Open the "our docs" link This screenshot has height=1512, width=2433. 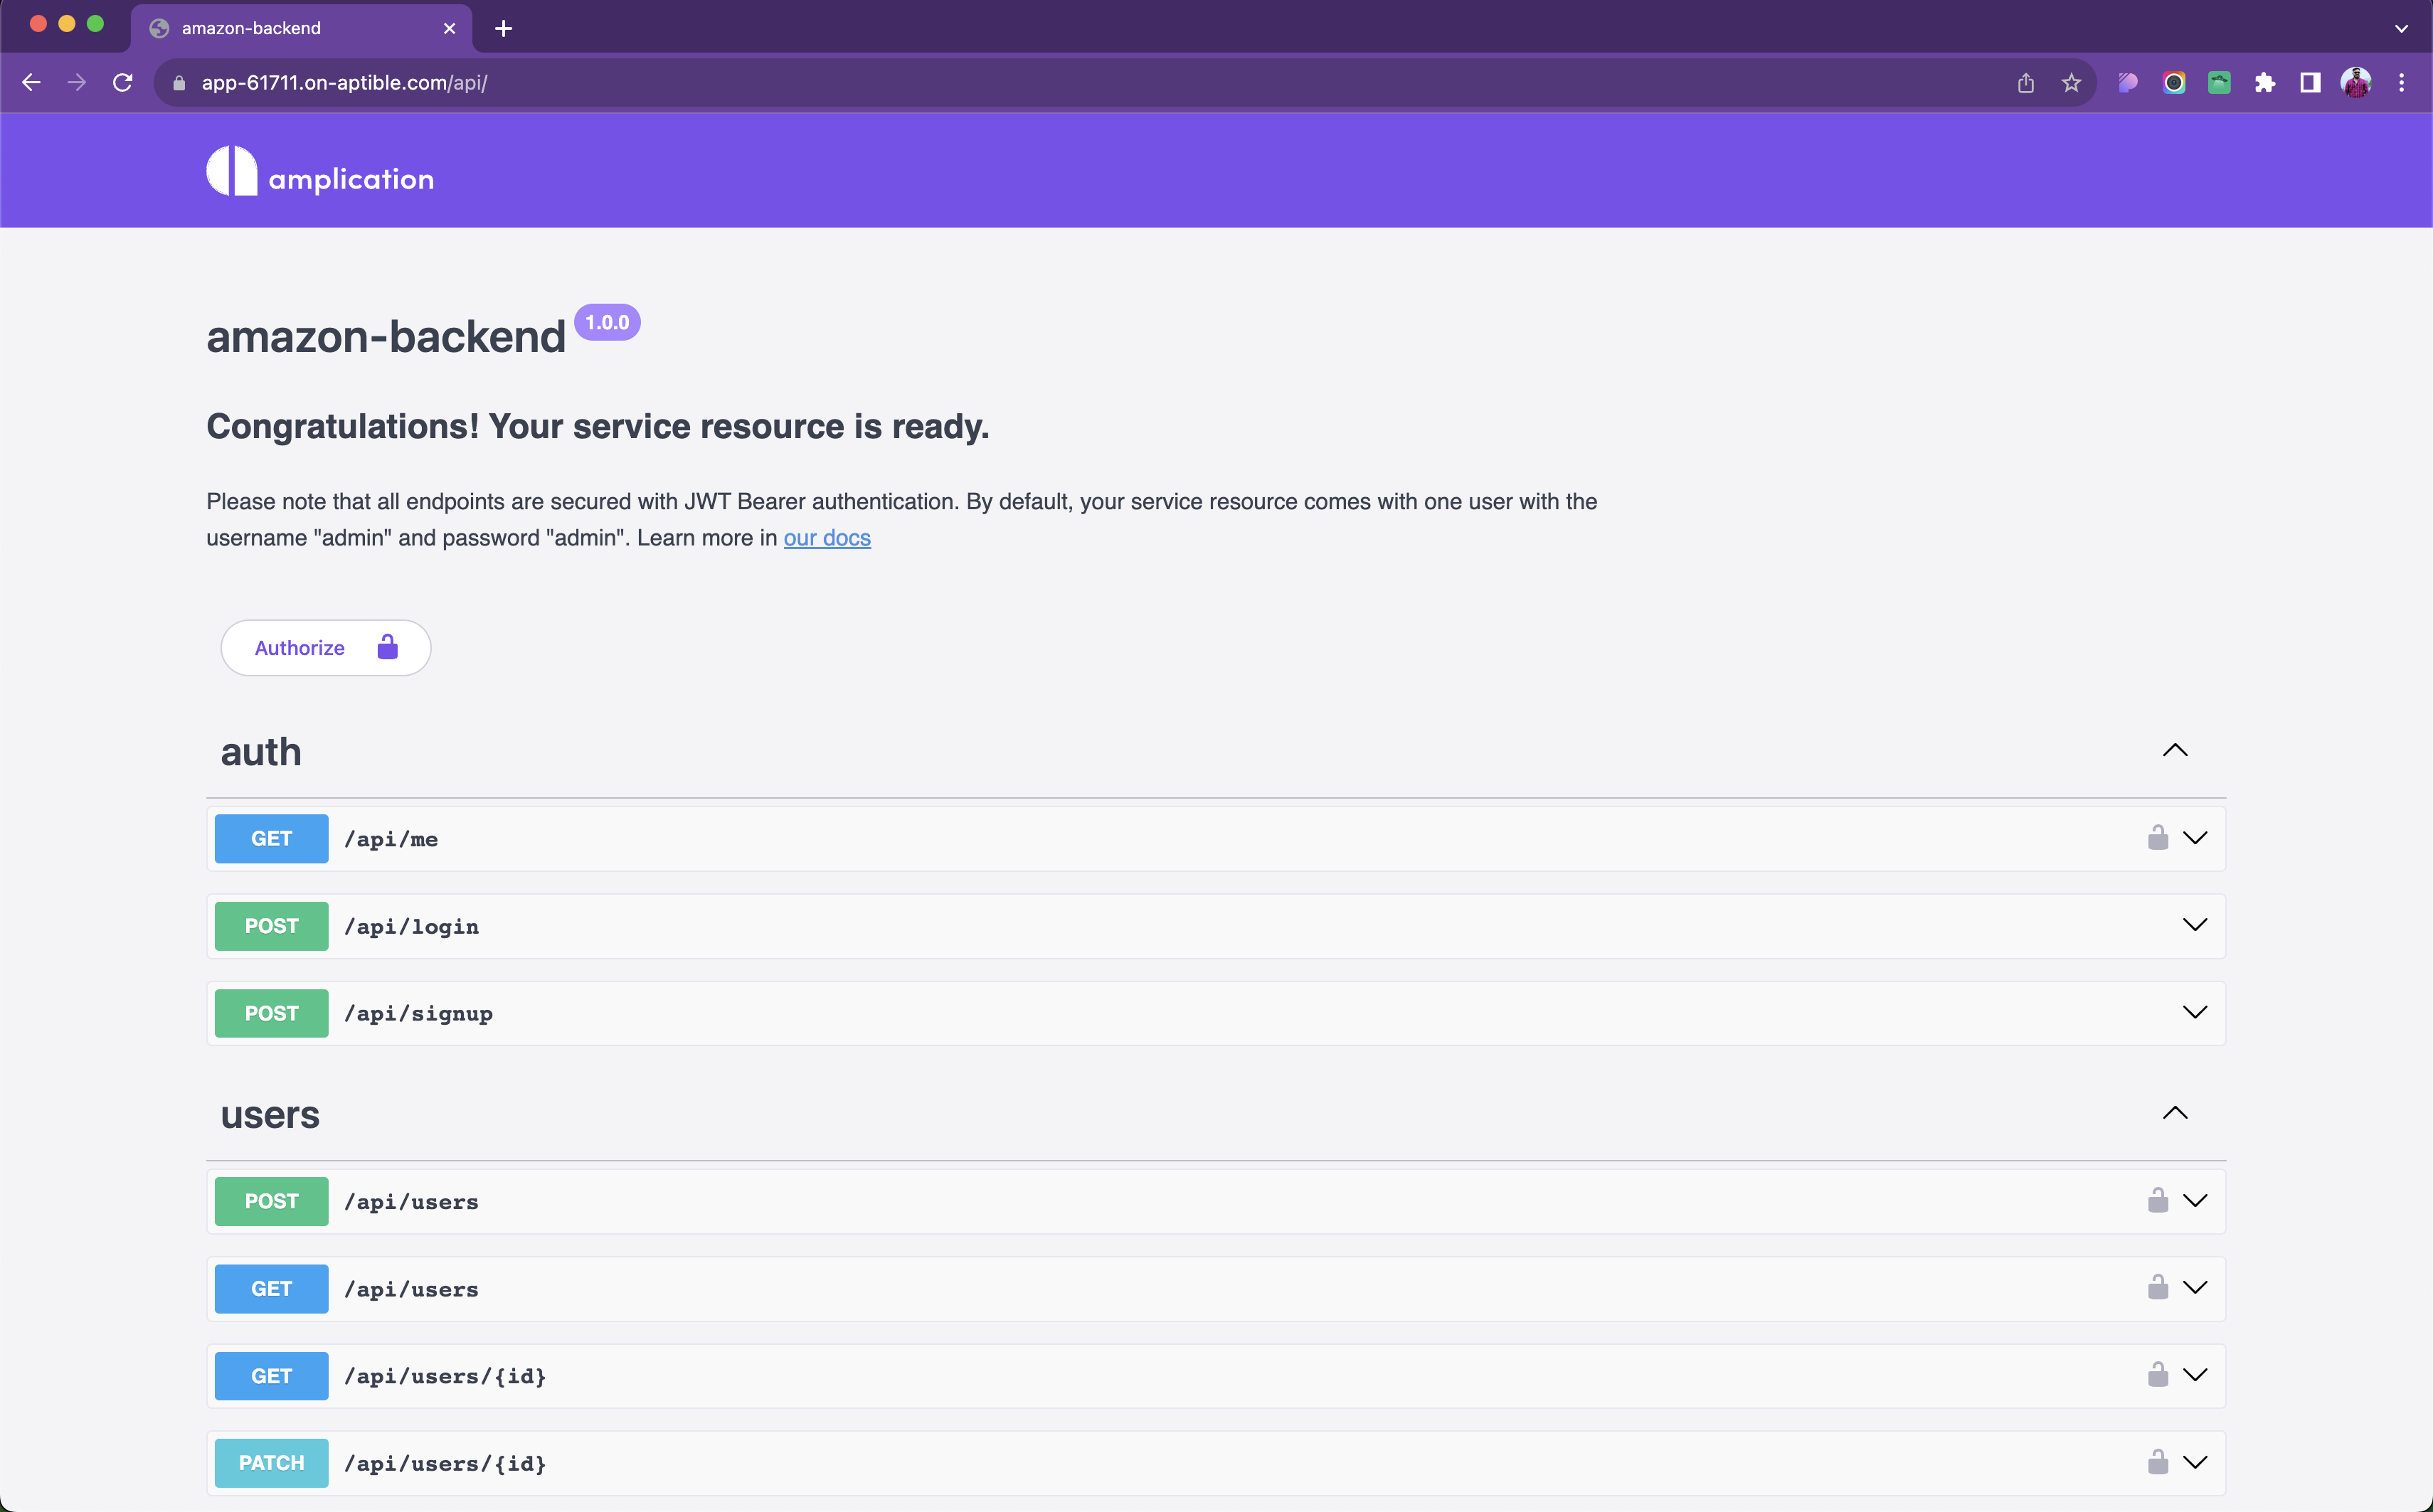coord(826,538)
